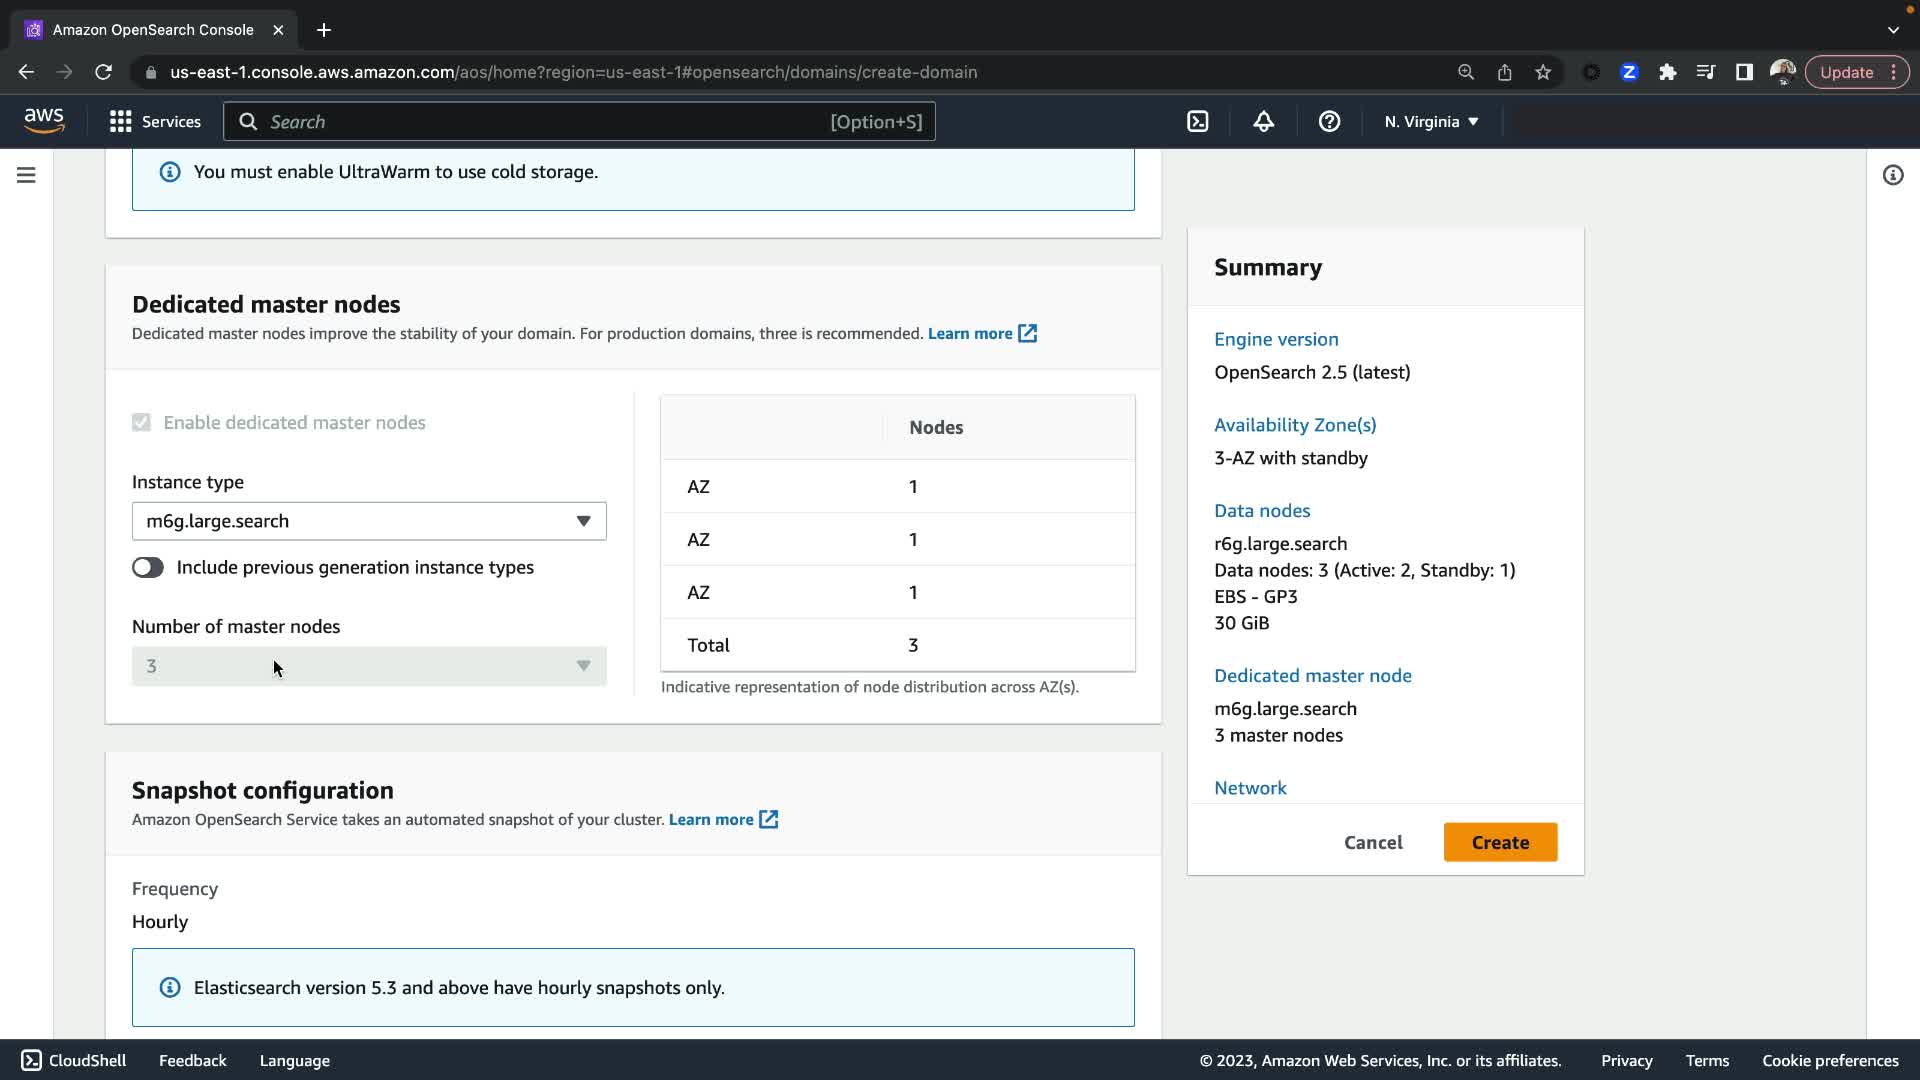Bookmark this page with star icon
Image resolution: width=1920 pixels, height=1080 pixels.
pyautogui.click(x=1543, y=72)
